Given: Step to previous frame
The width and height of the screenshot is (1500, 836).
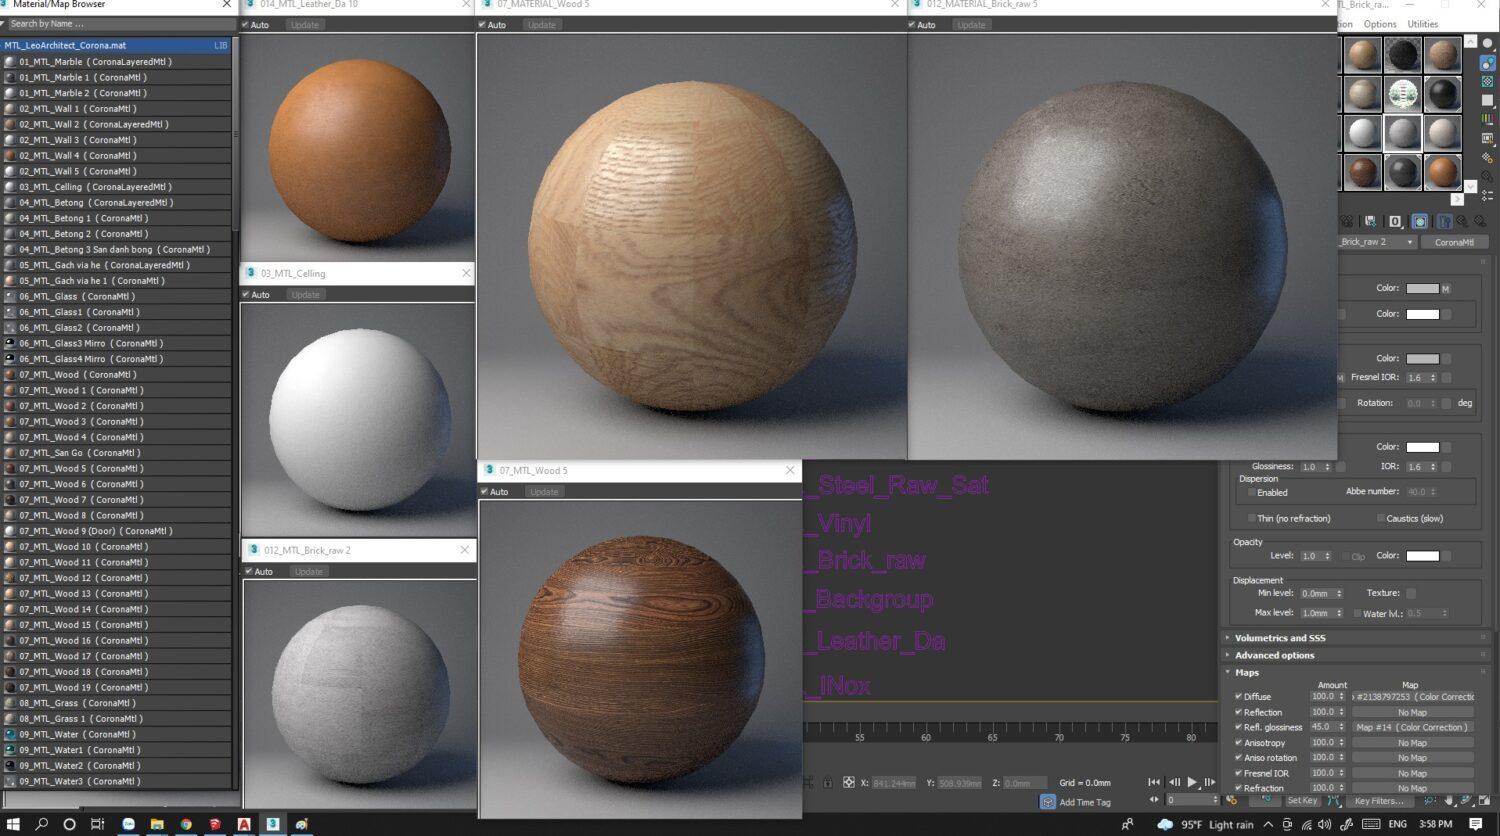Looking at the screenshot, I should pyautogui.click(x=1175, y=782).
